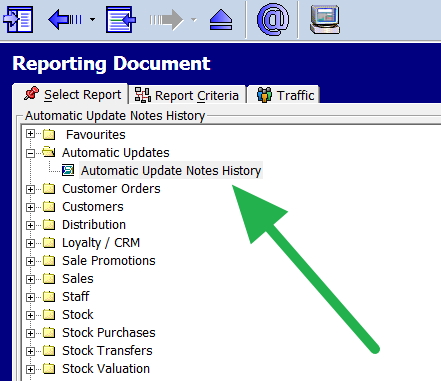This screenshot has width=441, height=381.
Task: Click the Loyalty / CRM folder icon
Action: click(49, 243)
